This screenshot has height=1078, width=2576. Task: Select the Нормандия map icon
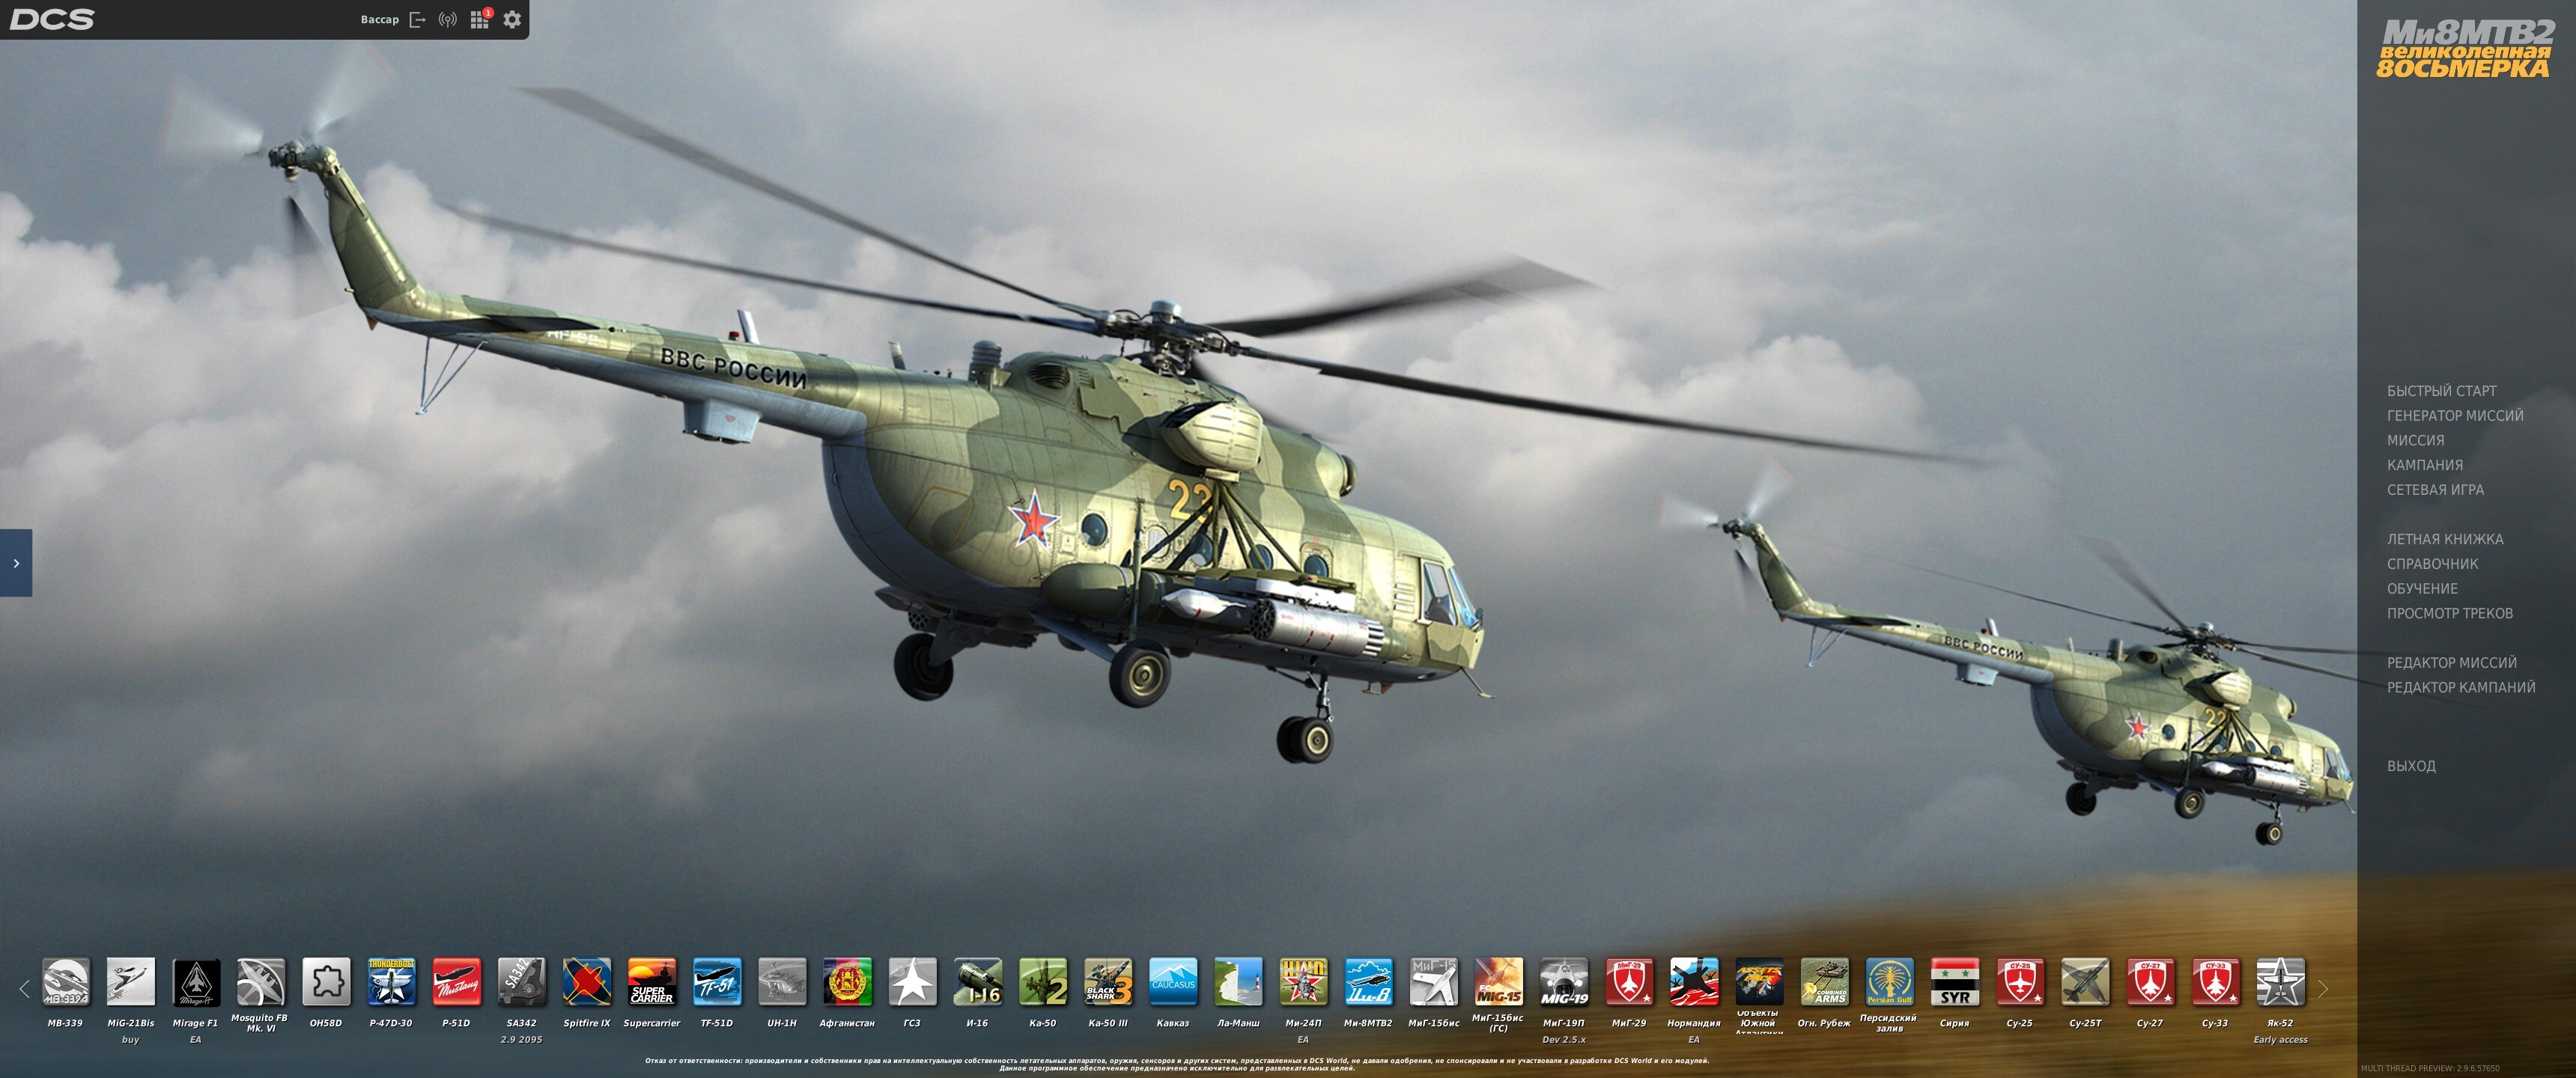coord(1694,981)
